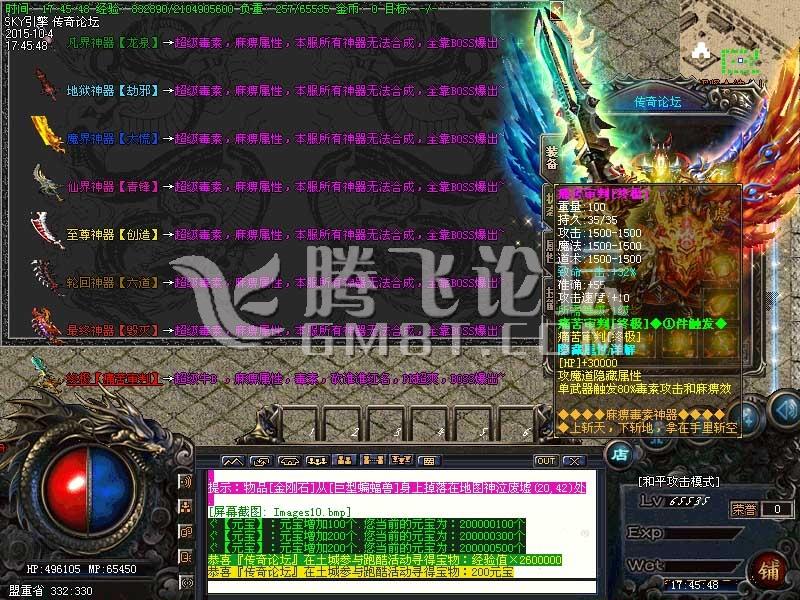Click the X button beside OUT
The image size is (800, 600).
coord(574,461)
